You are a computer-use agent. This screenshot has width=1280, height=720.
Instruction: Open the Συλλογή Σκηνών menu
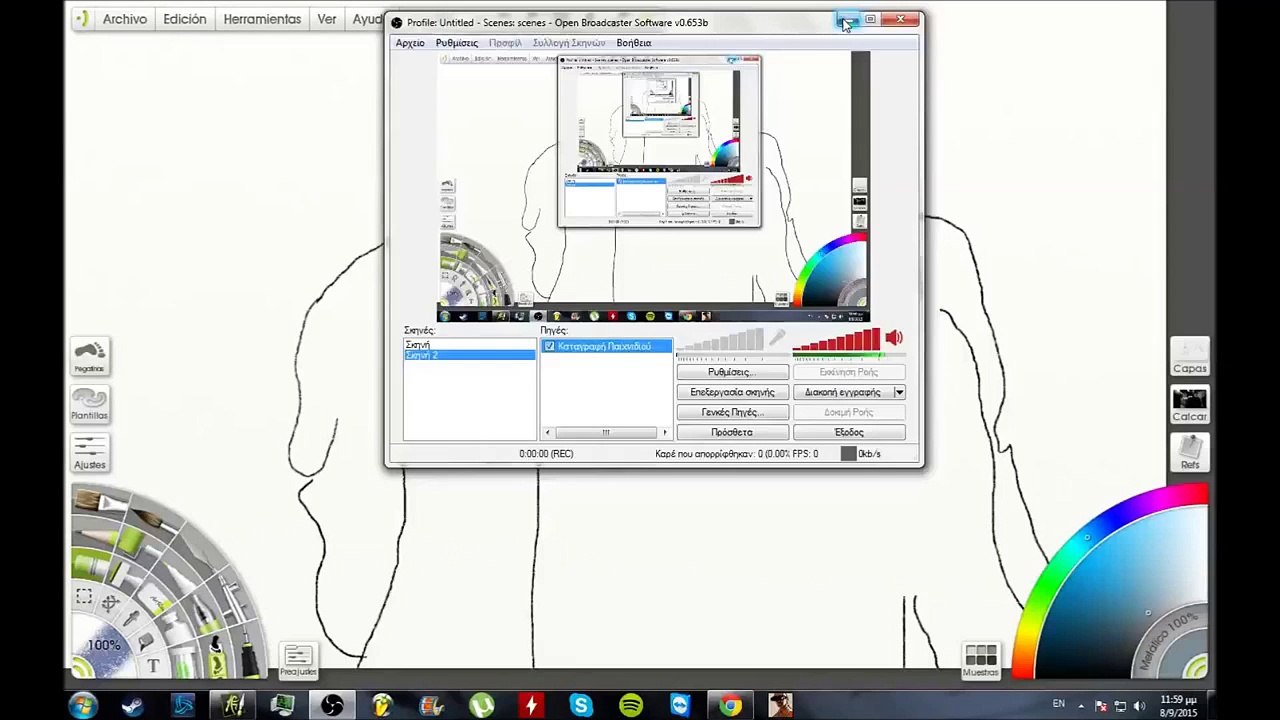point(569,43)
